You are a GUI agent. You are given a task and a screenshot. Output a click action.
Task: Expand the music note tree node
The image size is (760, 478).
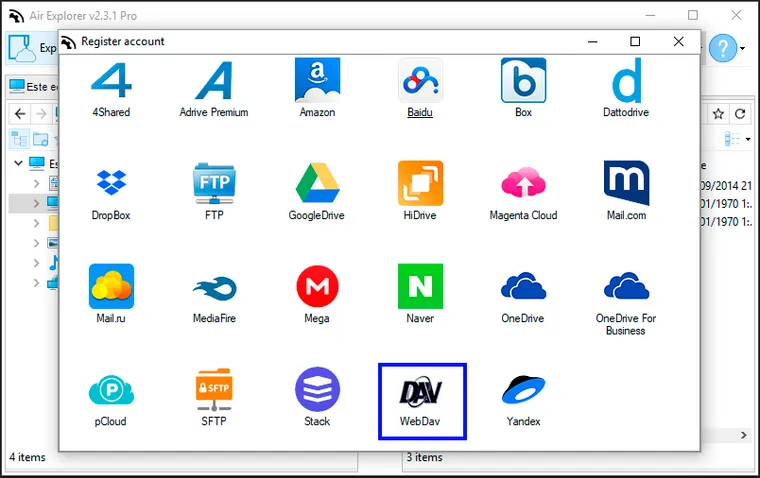pos(36,263)
